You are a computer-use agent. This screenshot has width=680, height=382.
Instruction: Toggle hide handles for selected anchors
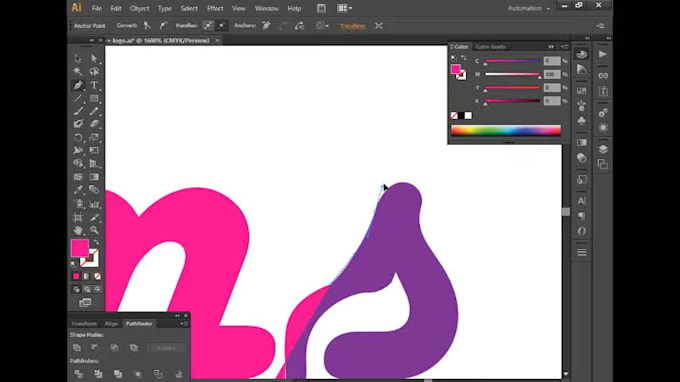(x=222, y=26)
